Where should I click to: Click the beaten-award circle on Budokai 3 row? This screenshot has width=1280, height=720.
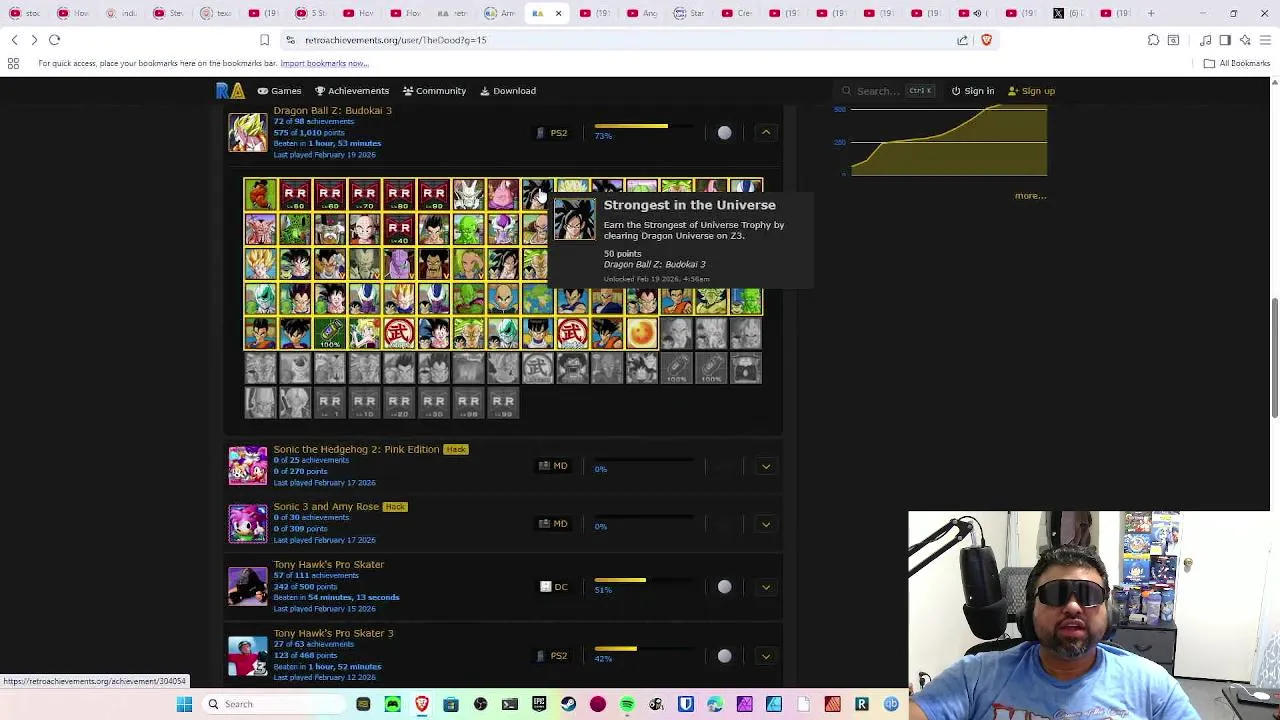tap(724, 133)
